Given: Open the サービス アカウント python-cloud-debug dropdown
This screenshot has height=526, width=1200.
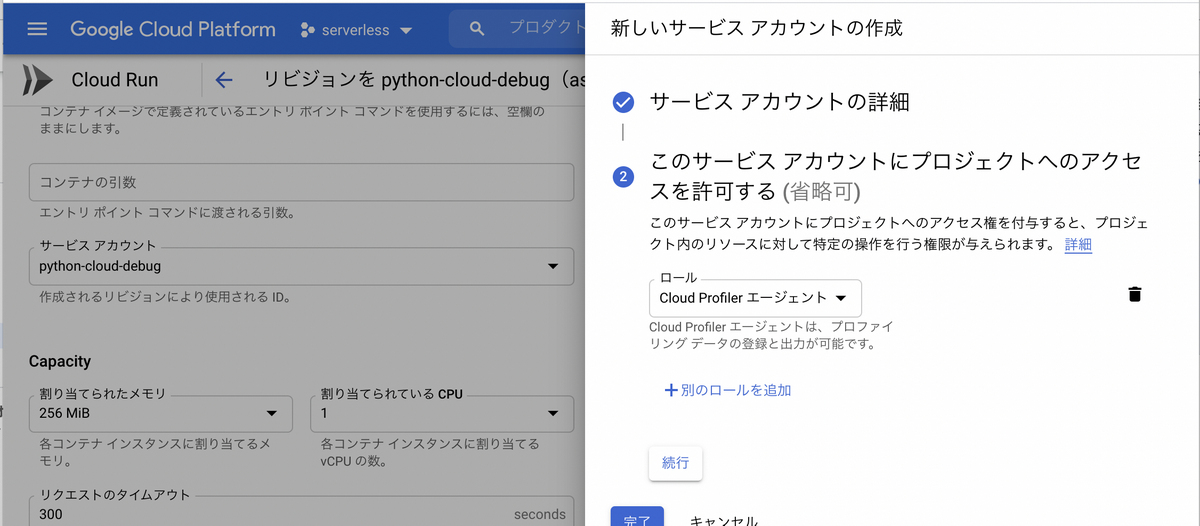Looking at the screenshot, I should (301, 266).
